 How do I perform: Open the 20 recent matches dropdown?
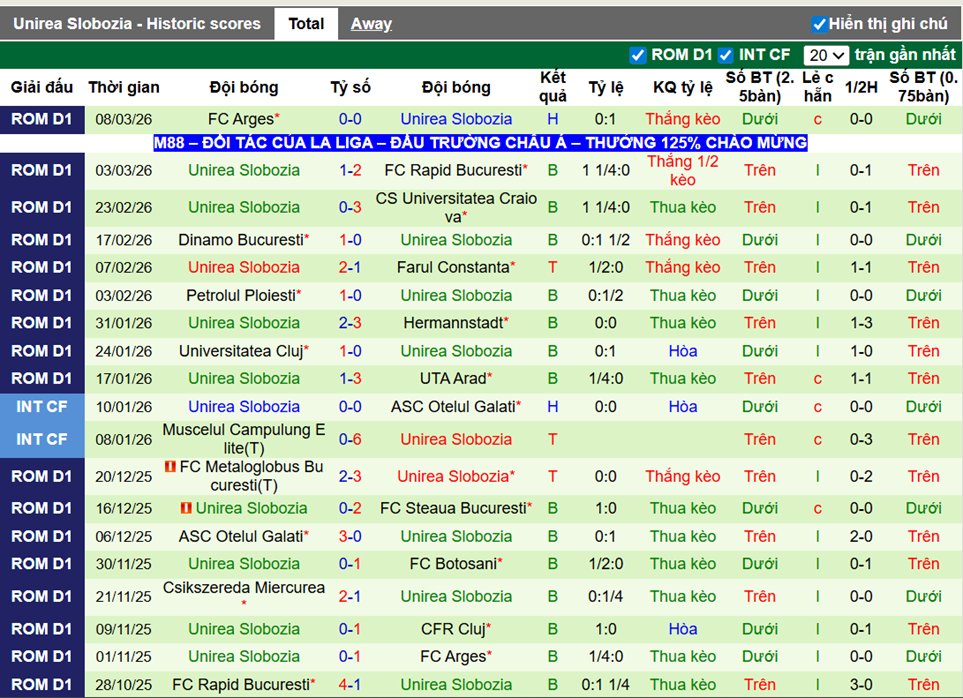pos(826,55)
